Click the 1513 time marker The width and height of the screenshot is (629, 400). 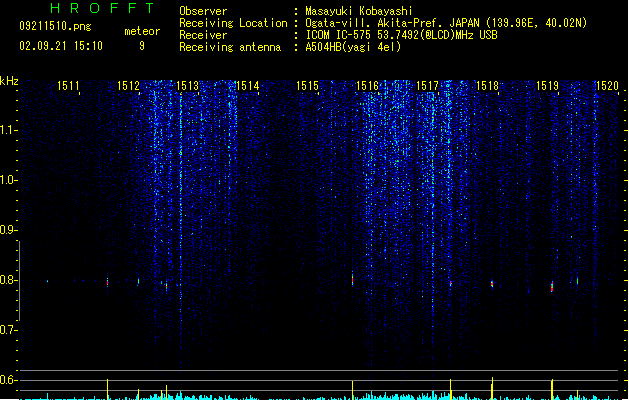(x=188, y=86)
